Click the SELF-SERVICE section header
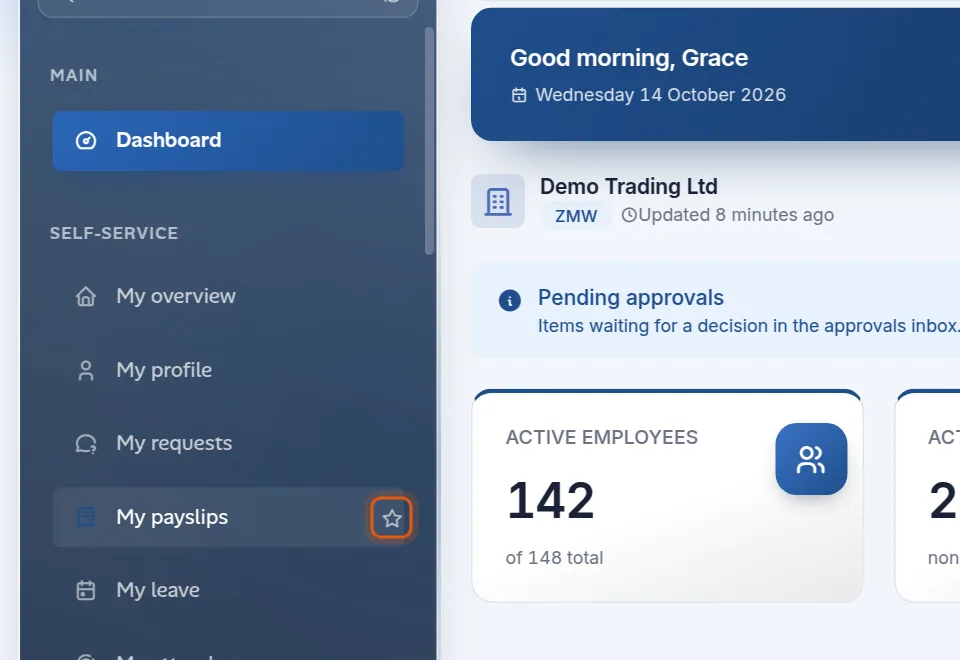960x660 pixels. point(114,233)
